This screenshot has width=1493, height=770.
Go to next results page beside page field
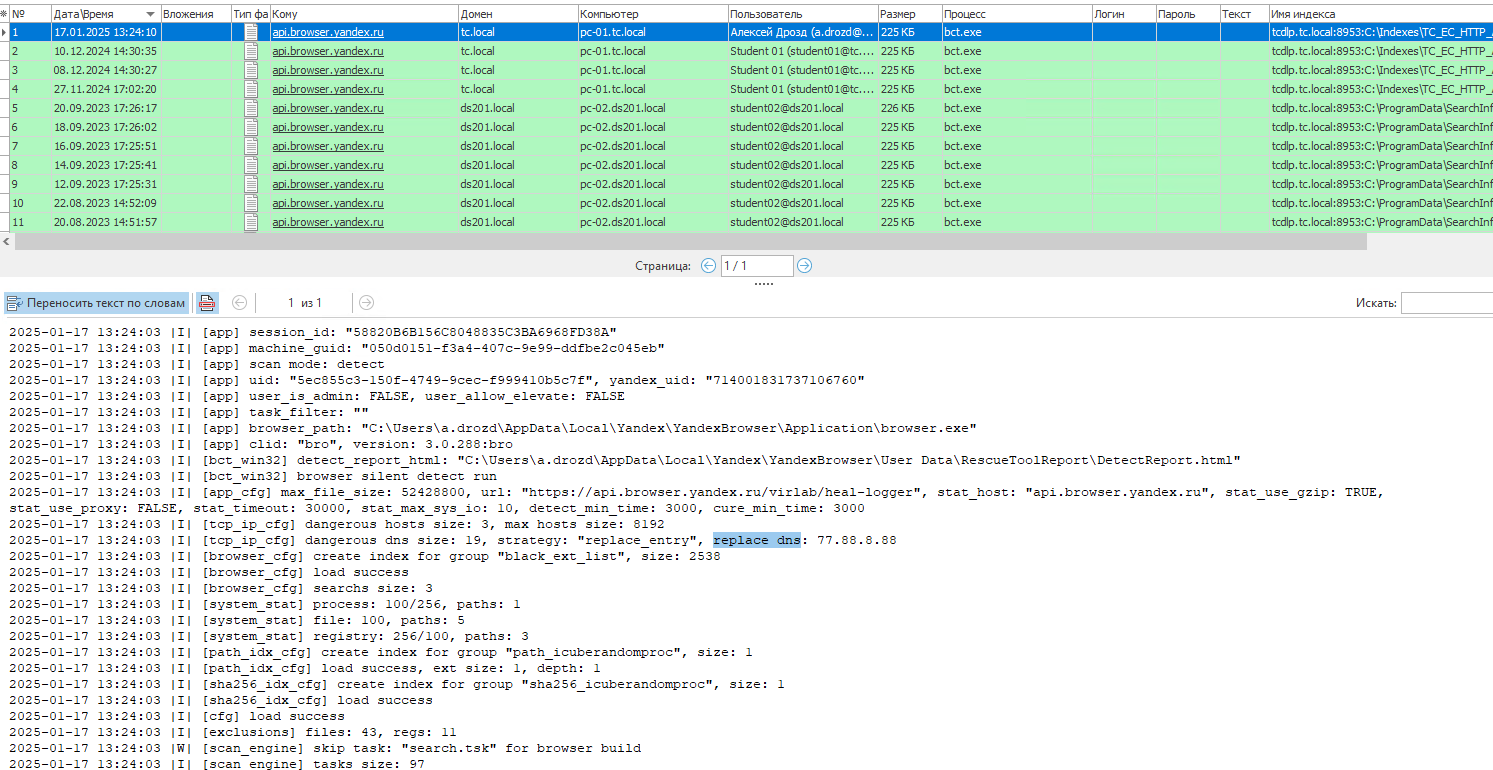pyautogui.click(x=804, y=266)
